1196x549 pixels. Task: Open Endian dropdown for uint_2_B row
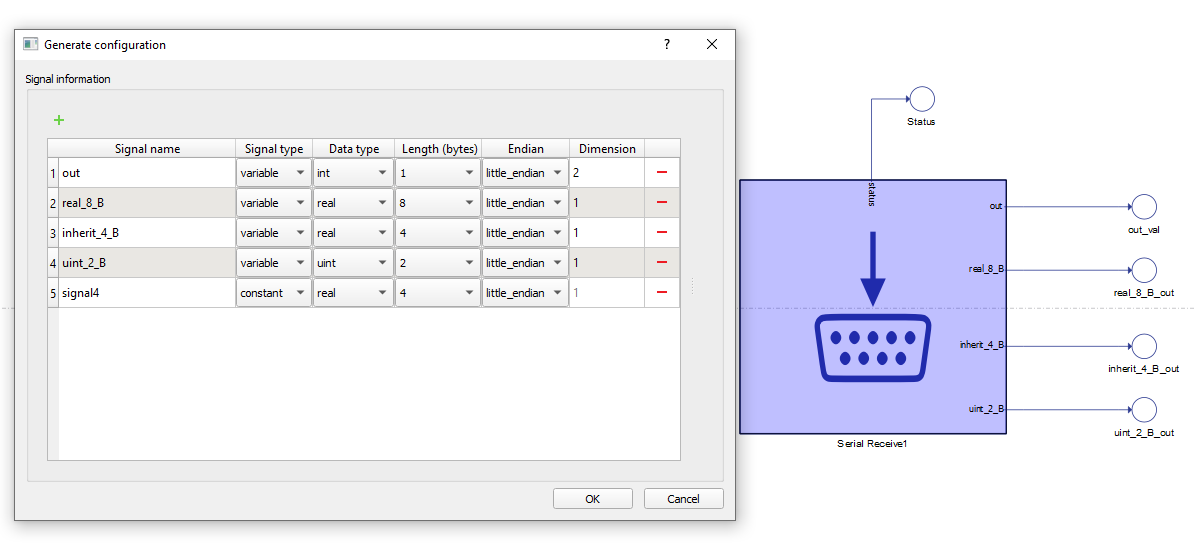(x=525, y=263)
